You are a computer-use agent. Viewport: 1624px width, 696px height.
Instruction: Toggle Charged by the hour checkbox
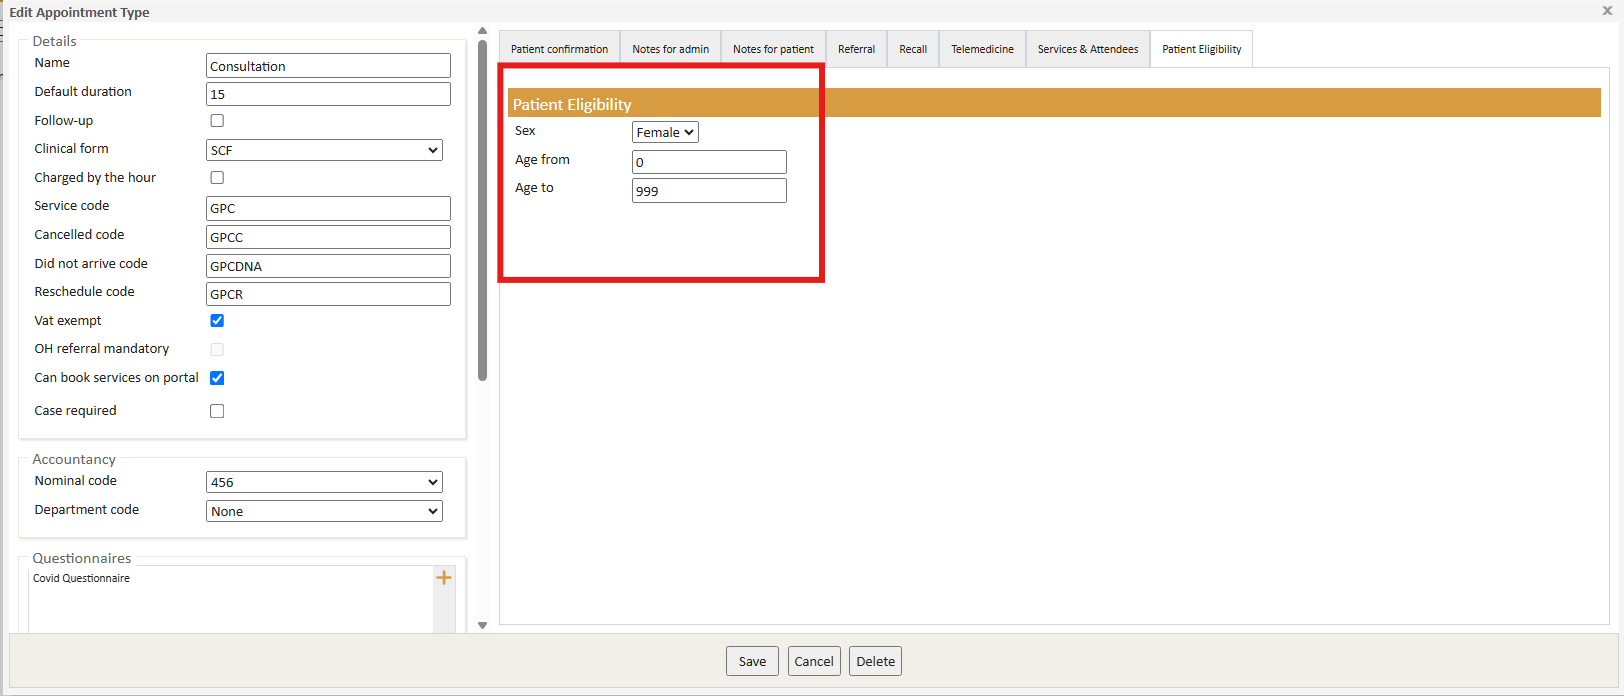pyautogui.click(x=217, y=178)
